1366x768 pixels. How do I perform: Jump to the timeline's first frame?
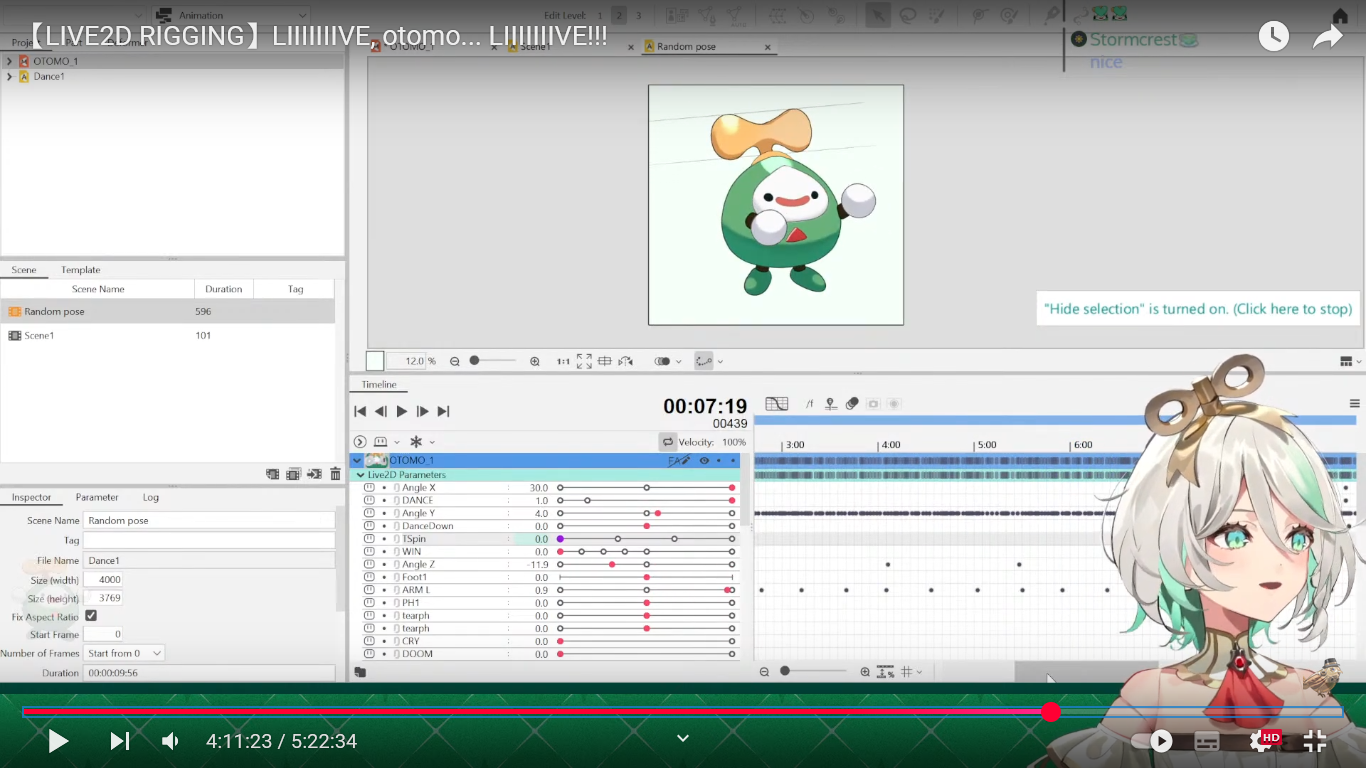click(360, 411)
